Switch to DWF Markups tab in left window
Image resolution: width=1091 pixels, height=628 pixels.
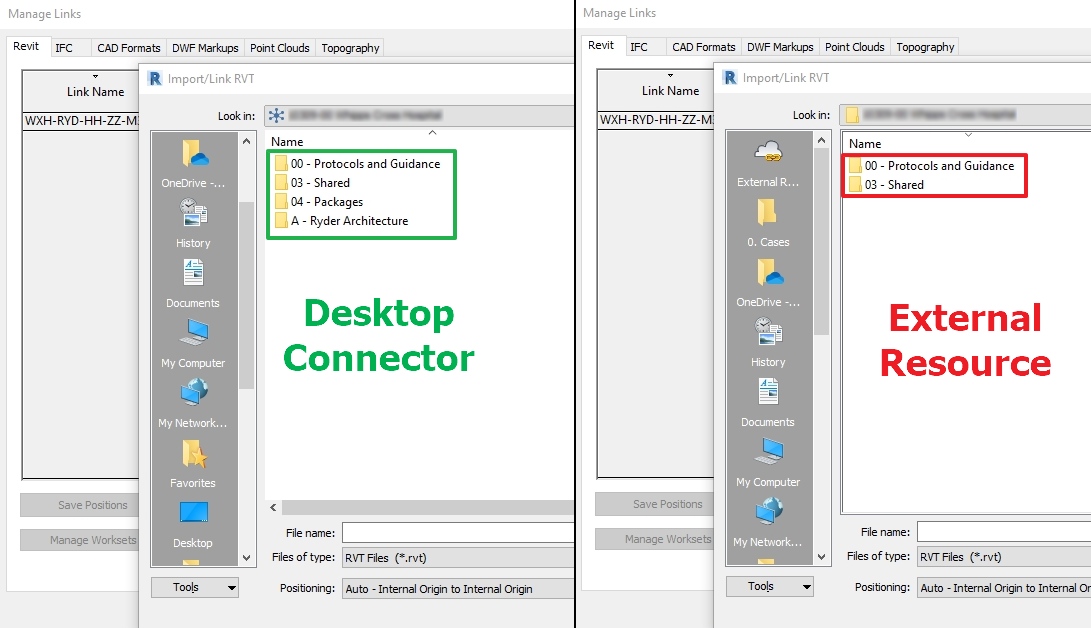tap(205, 48)
